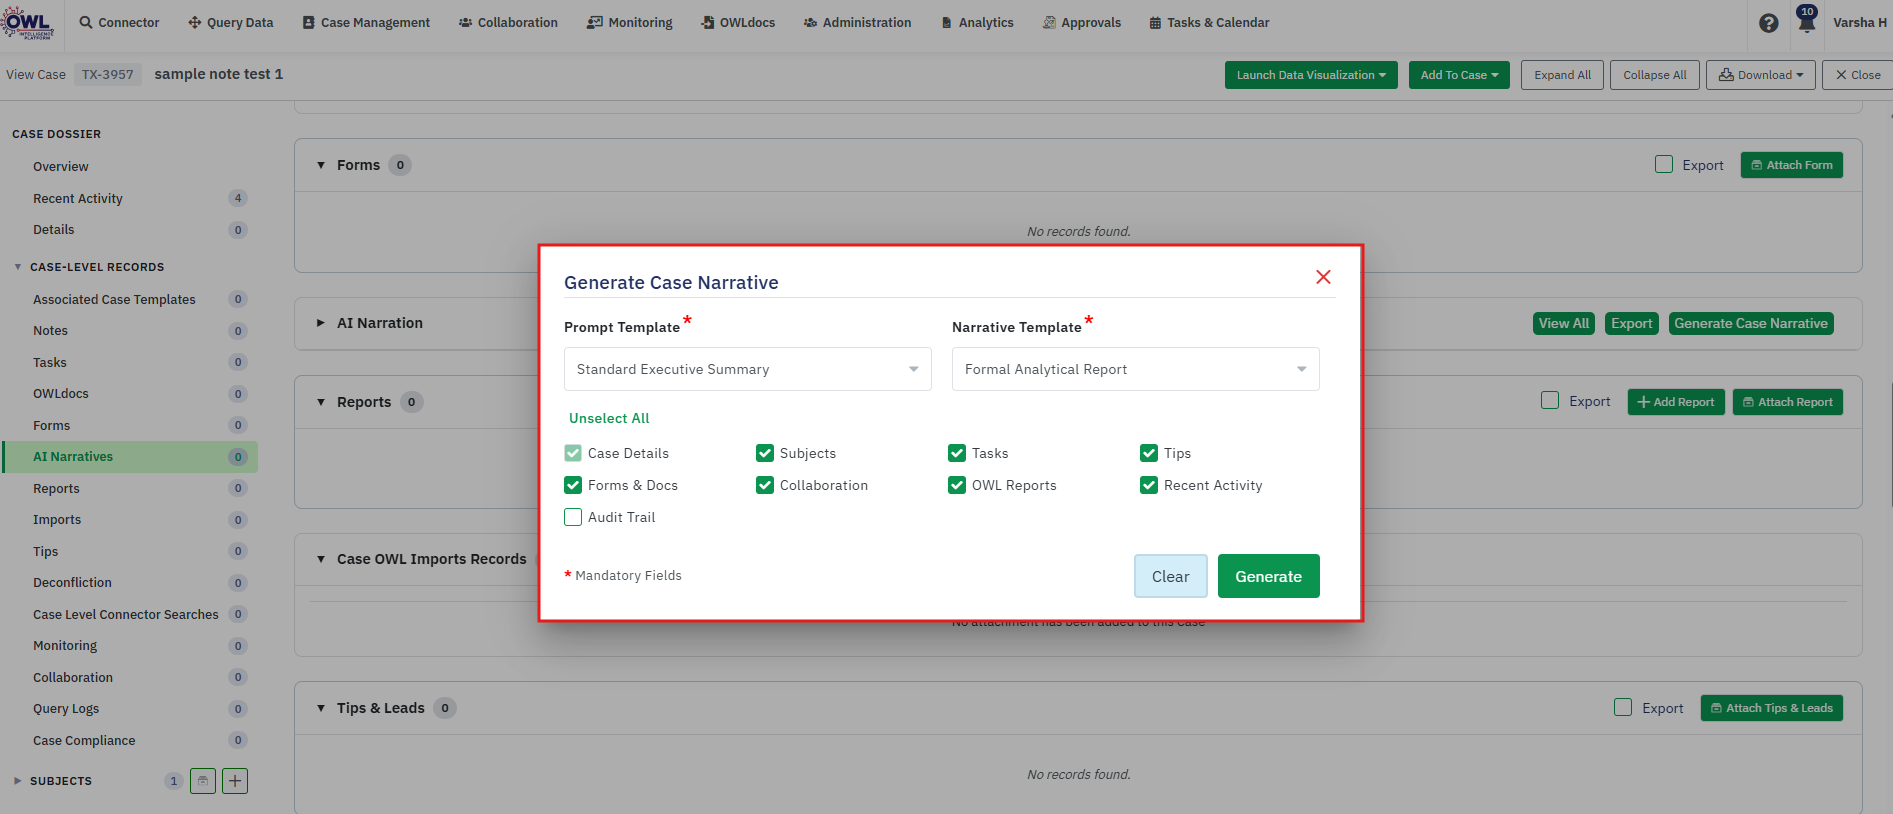Click the Attach Form button
1893x814 pixels.
(1792, 165)
